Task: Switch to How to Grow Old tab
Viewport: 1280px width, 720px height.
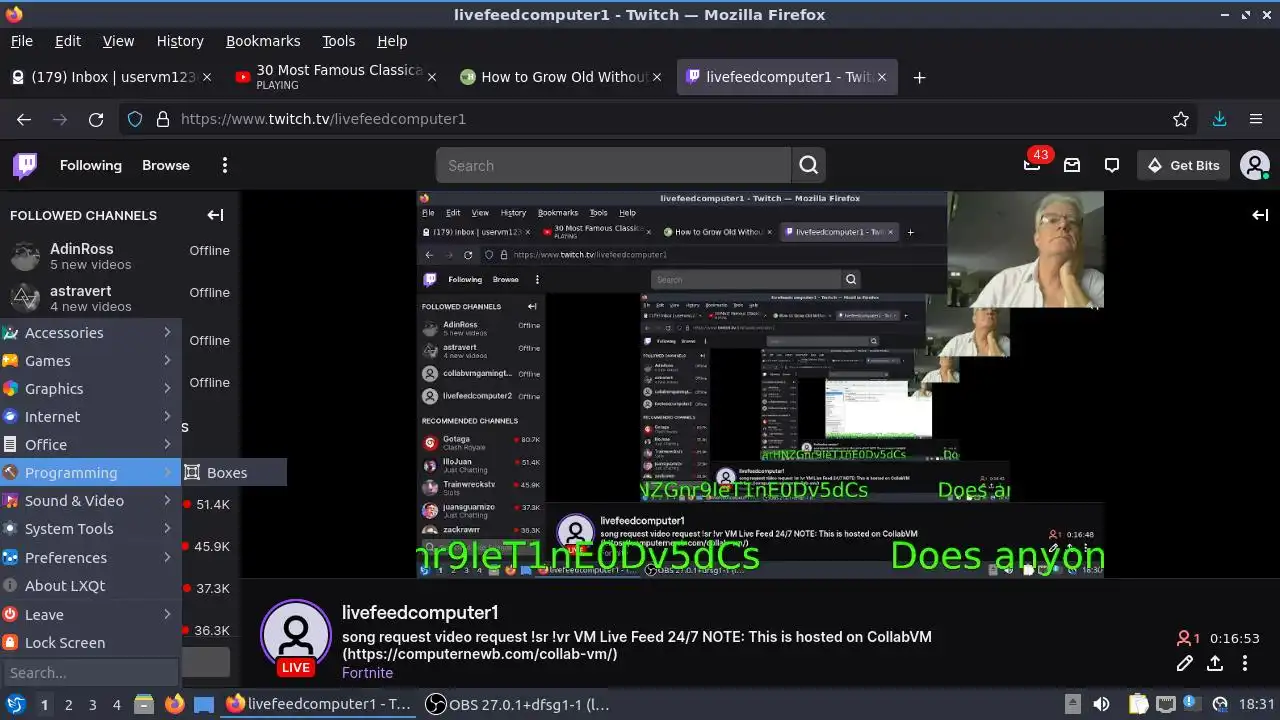Action: [561, 77]
